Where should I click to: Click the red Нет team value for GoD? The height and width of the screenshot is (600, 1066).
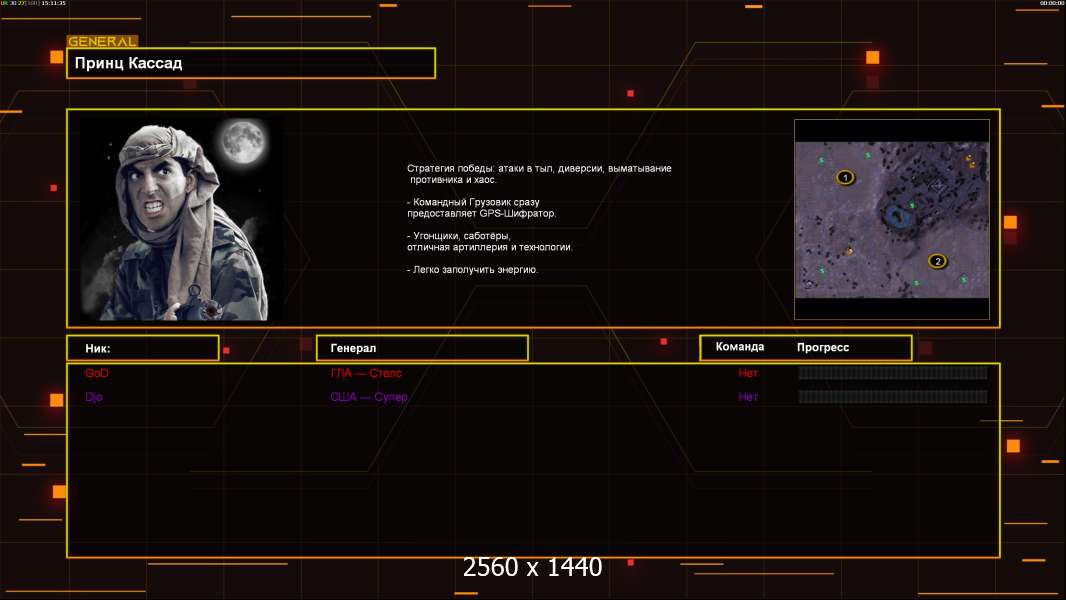[x=748, y=373]
